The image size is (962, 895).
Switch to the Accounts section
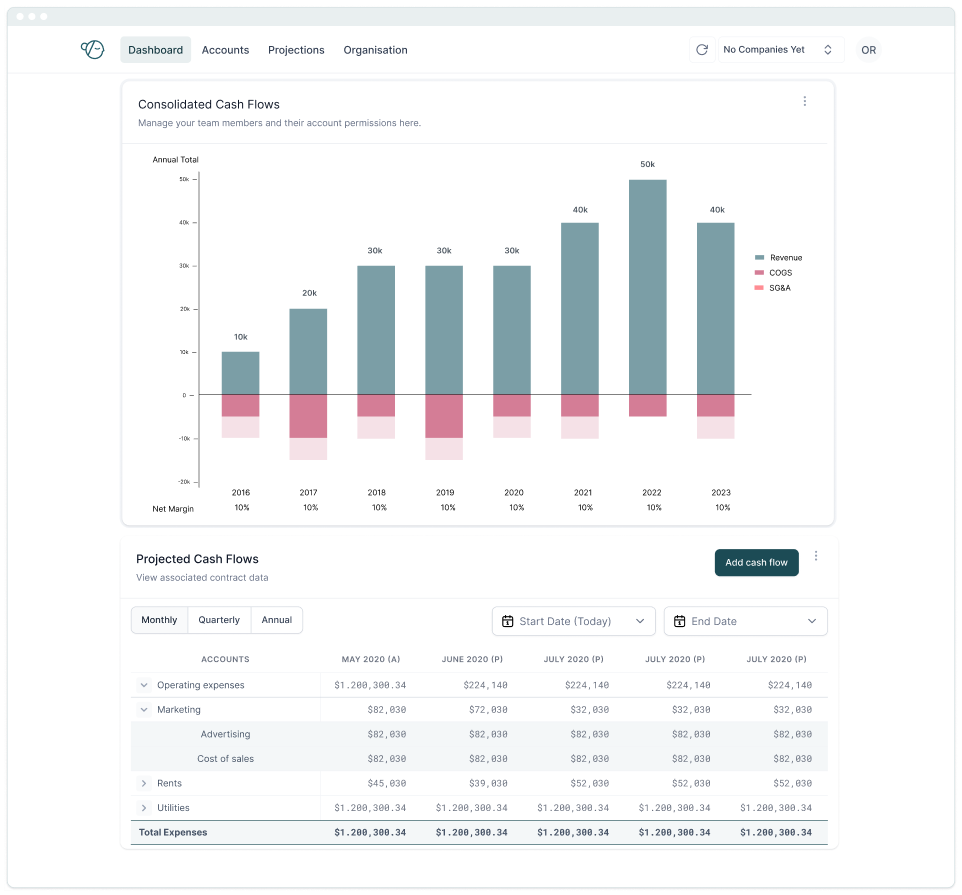(225, 49)
